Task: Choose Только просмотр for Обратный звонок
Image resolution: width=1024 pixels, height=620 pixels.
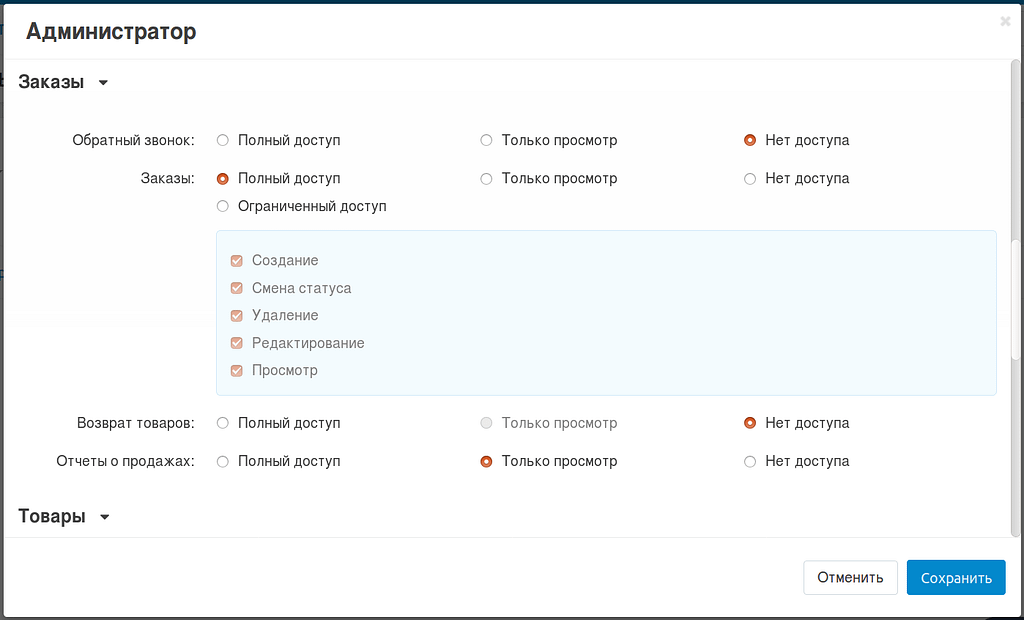Action: [x=487, y=140]
